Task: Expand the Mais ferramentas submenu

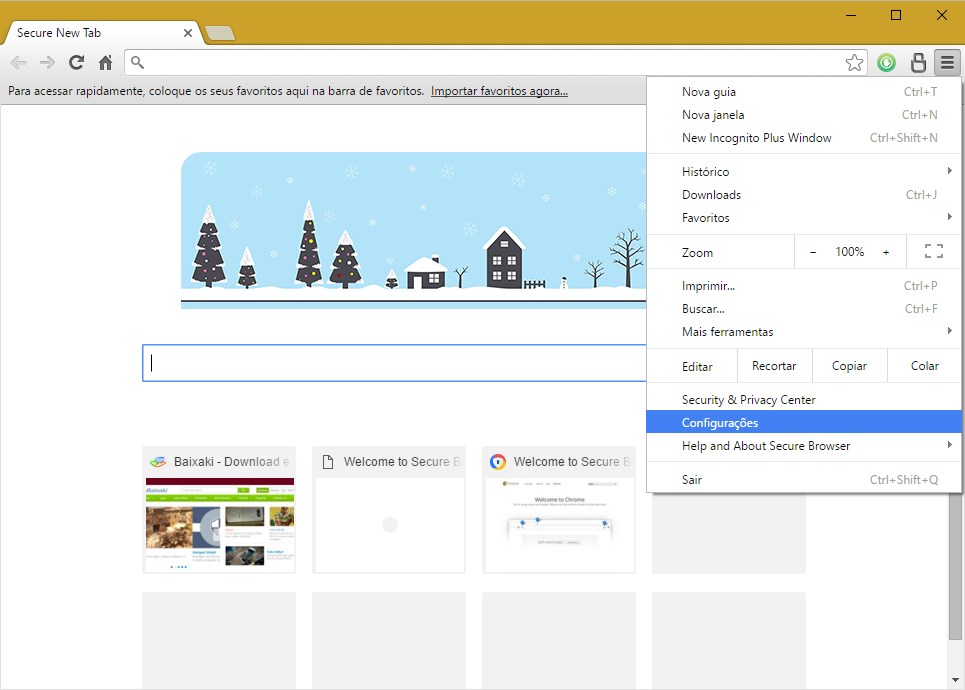Action: (x=804, y=332)
